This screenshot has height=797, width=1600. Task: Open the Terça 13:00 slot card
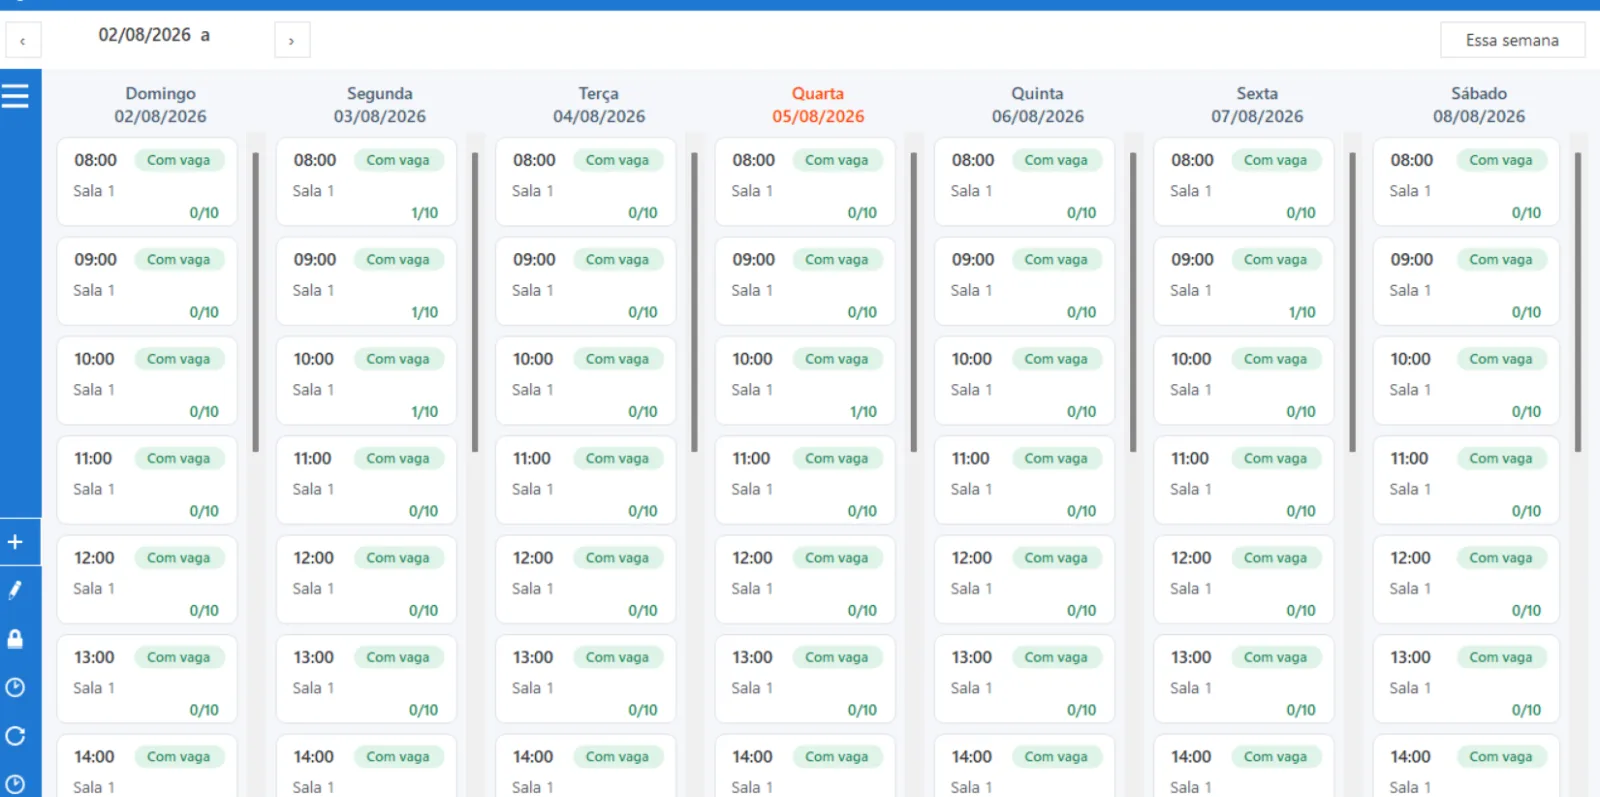click(586, 679)
